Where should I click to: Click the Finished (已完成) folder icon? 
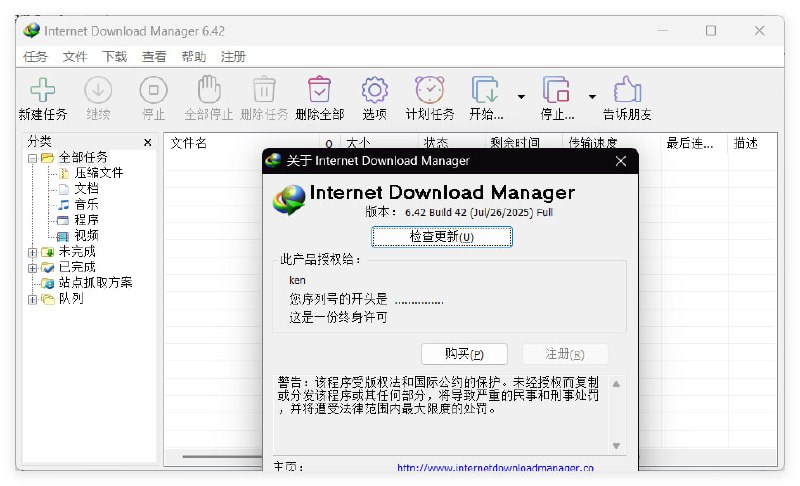click(47, 267)
